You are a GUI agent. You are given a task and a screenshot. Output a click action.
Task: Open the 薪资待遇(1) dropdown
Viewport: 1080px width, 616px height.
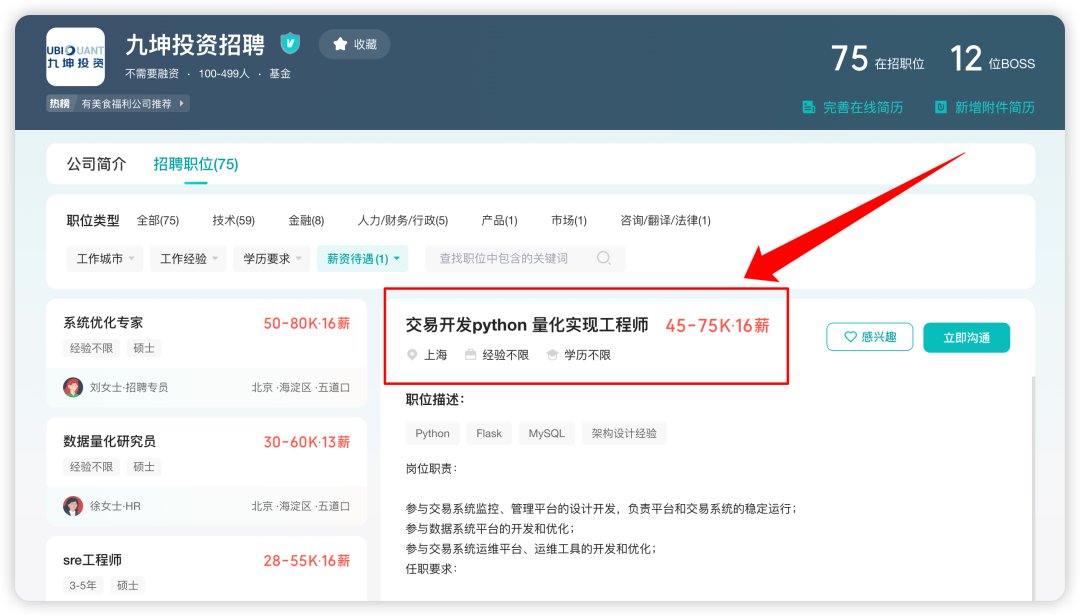point(362,258)
